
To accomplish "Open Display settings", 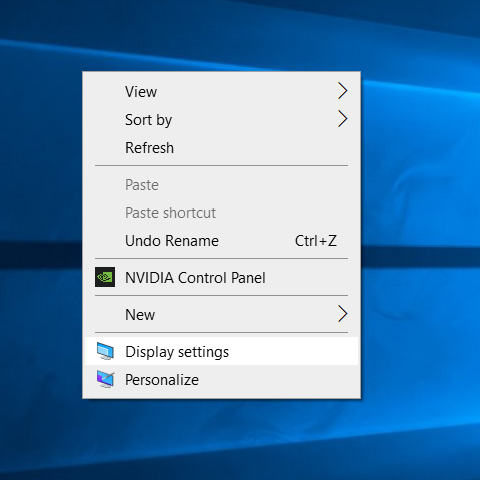I will pyautogui.click(x=221, y=351).
